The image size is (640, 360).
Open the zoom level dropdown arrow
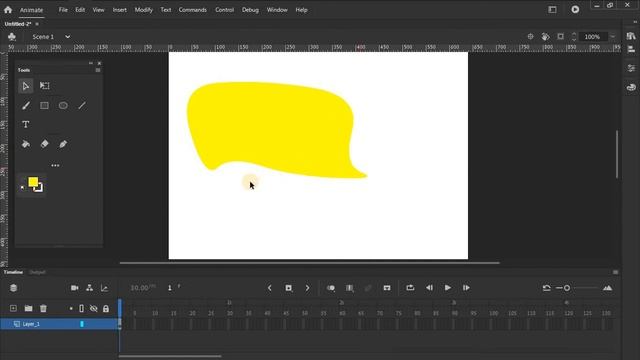(x=612, y=37)
